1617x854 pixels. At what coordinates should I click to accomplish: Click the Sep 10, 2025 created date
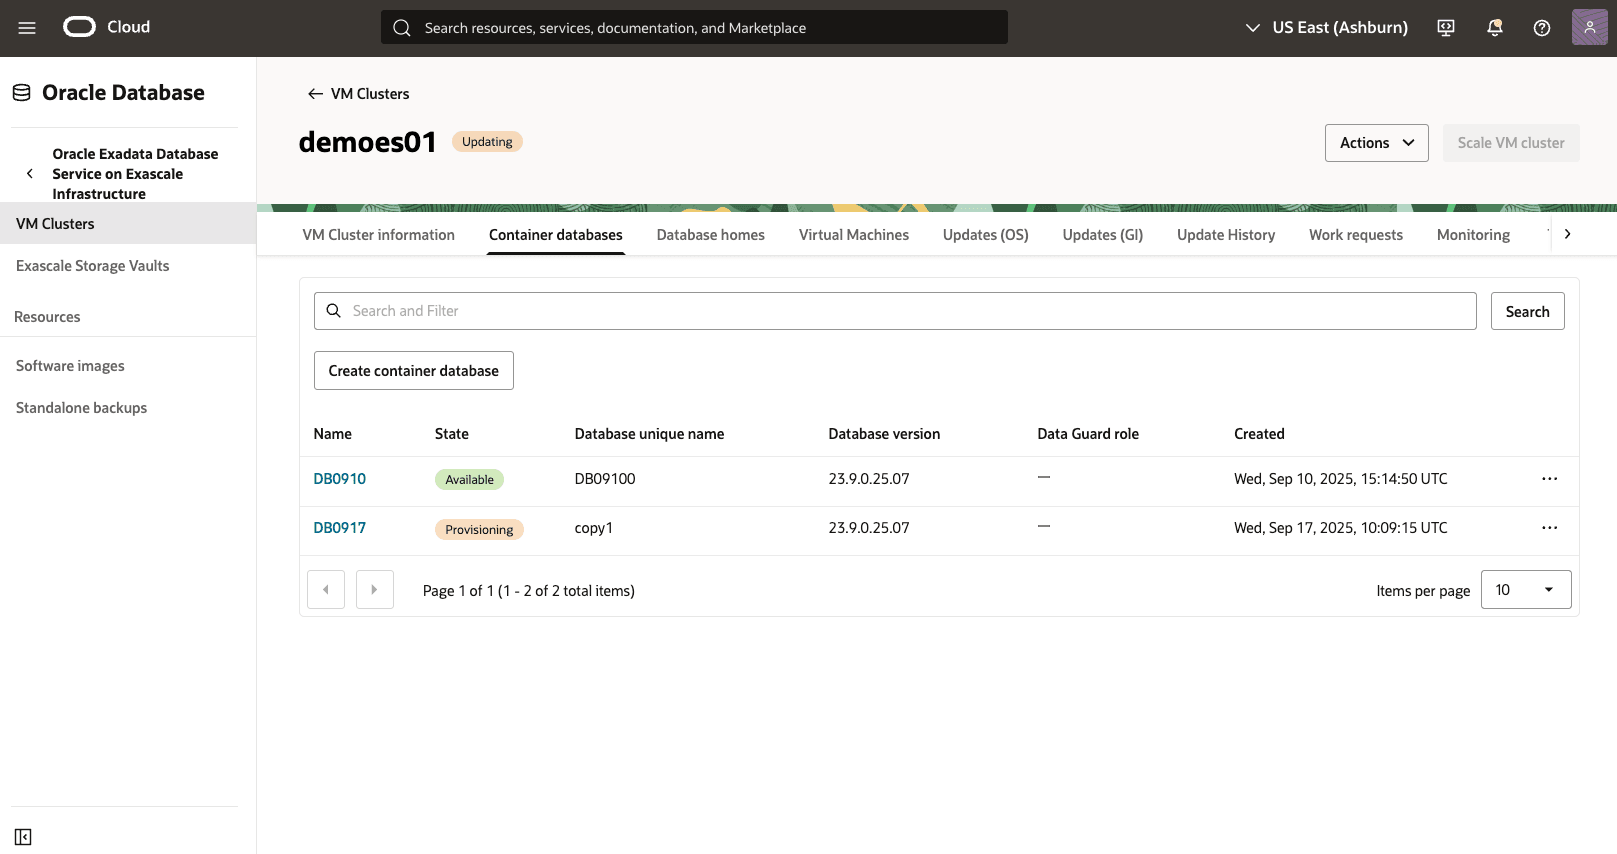click(x=1341, y=479)
